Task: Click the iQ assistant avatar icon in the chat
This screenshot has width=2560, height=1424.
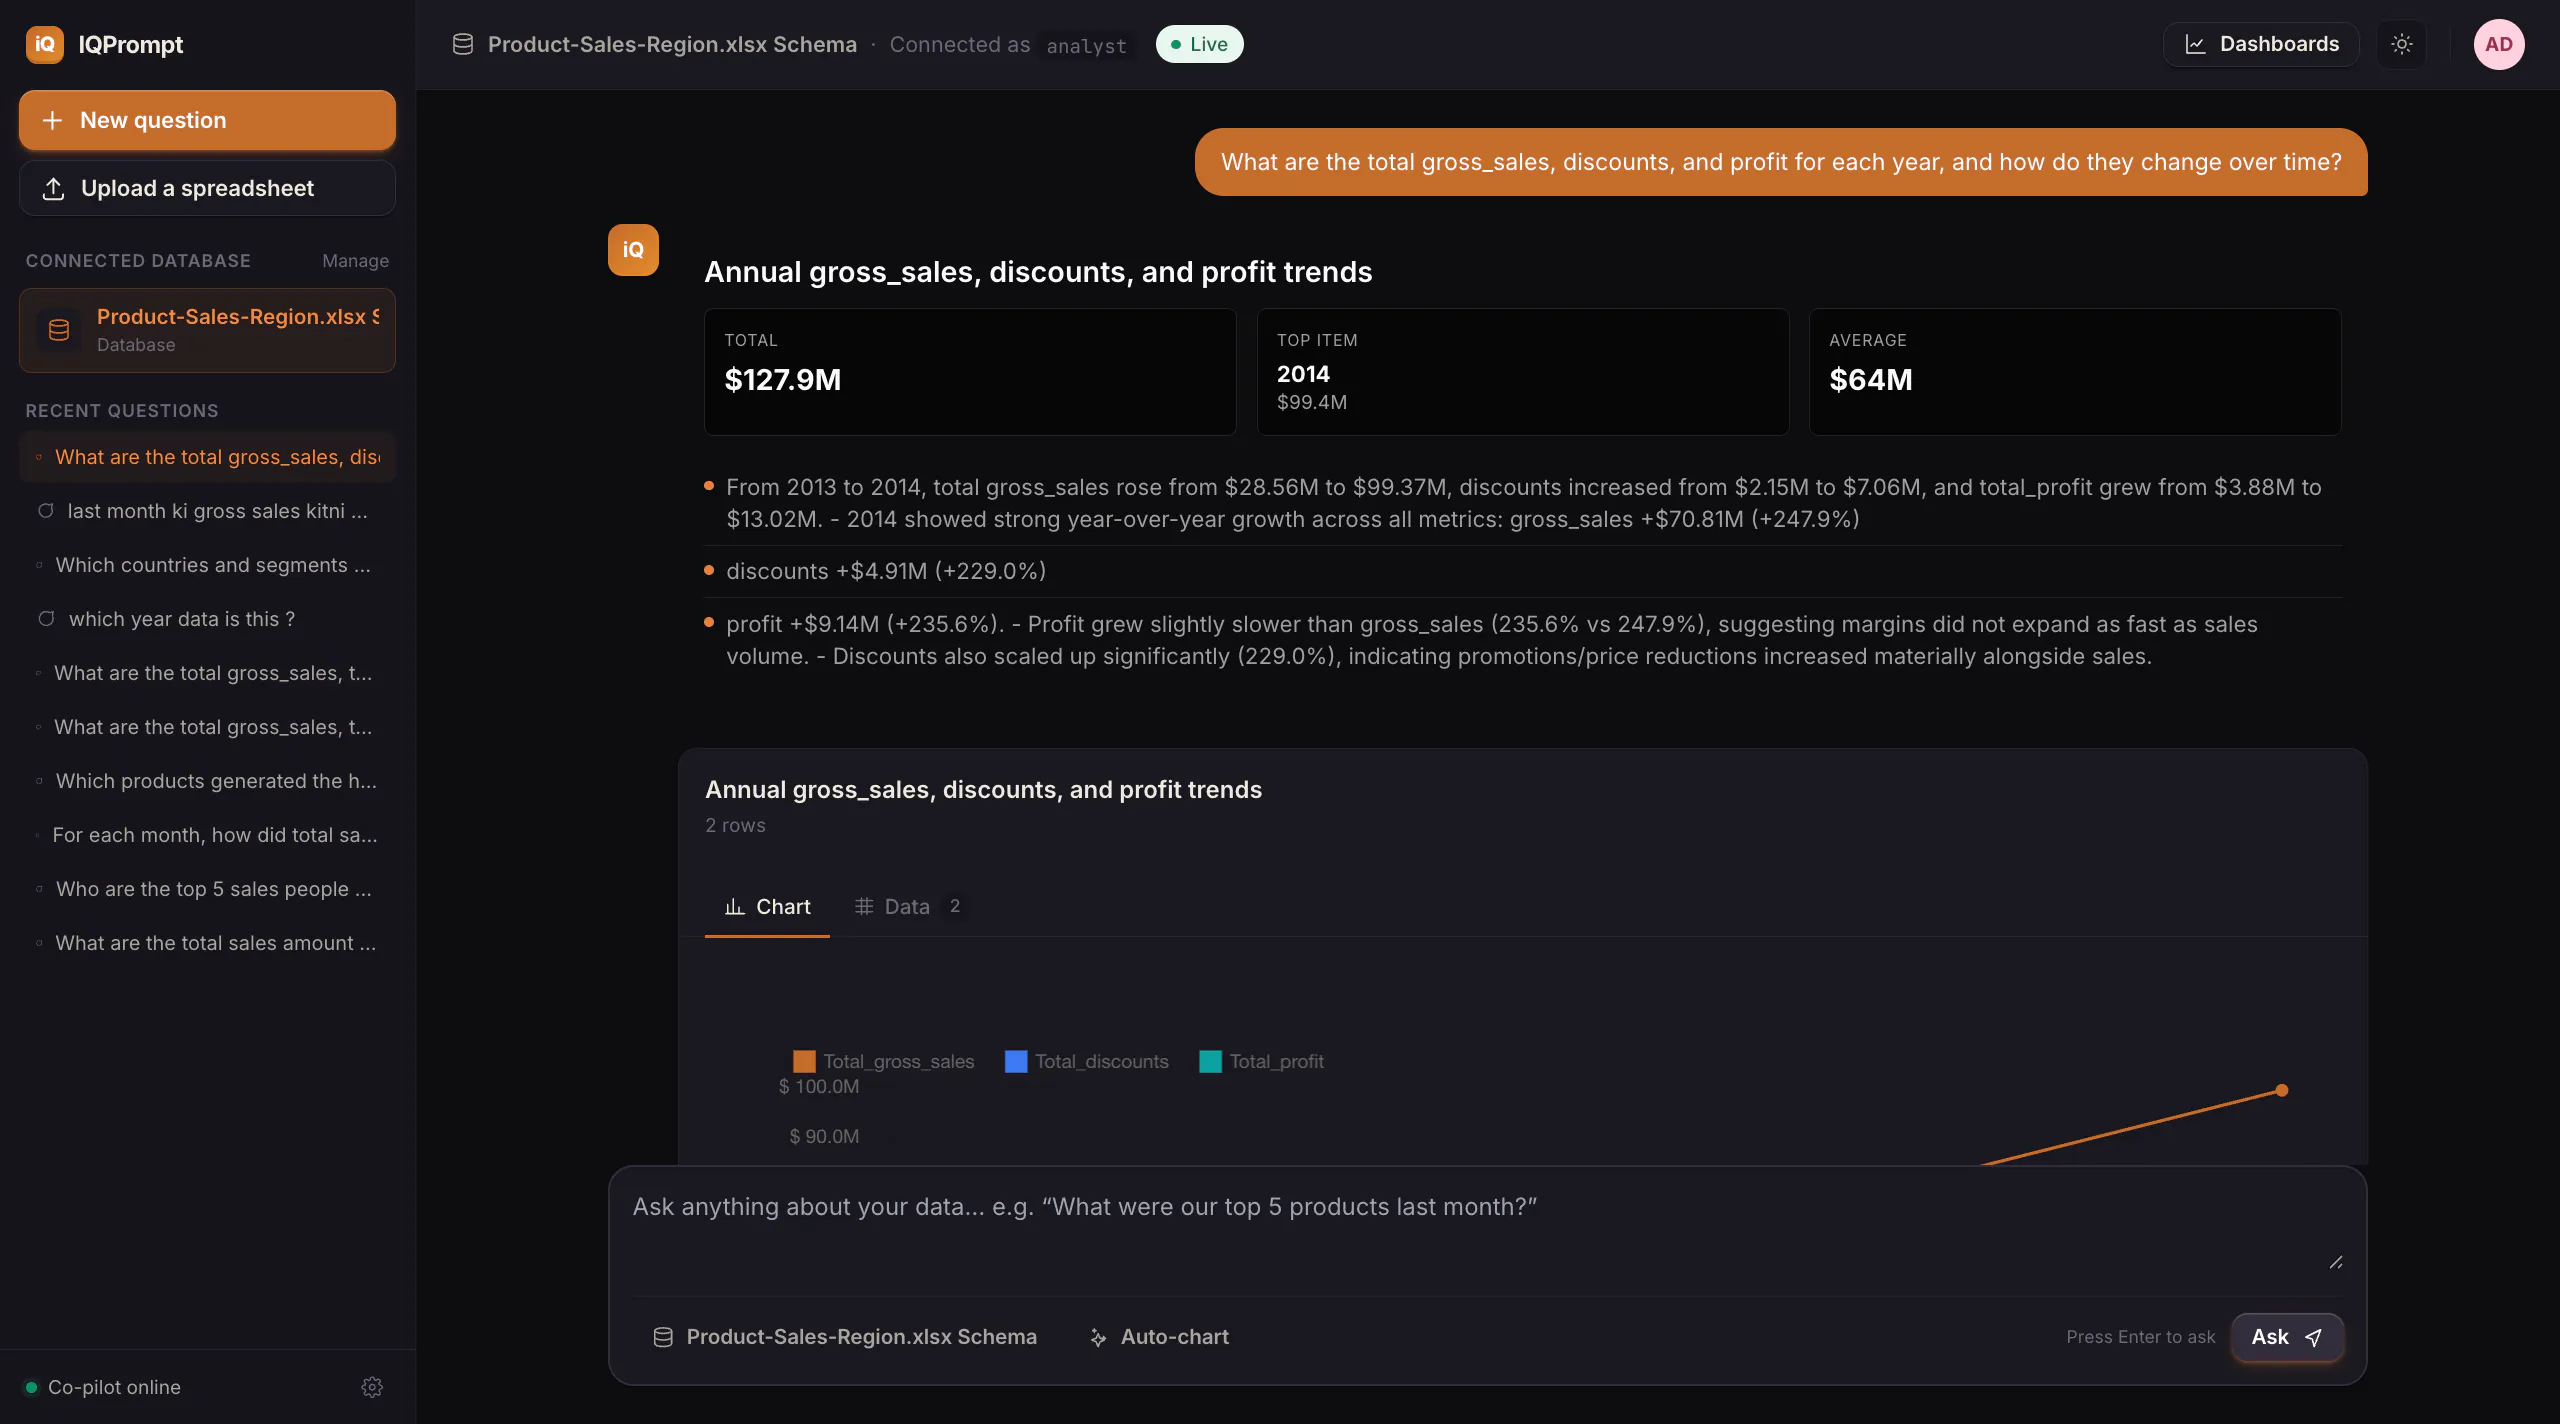Action: [x=633, y=250]
